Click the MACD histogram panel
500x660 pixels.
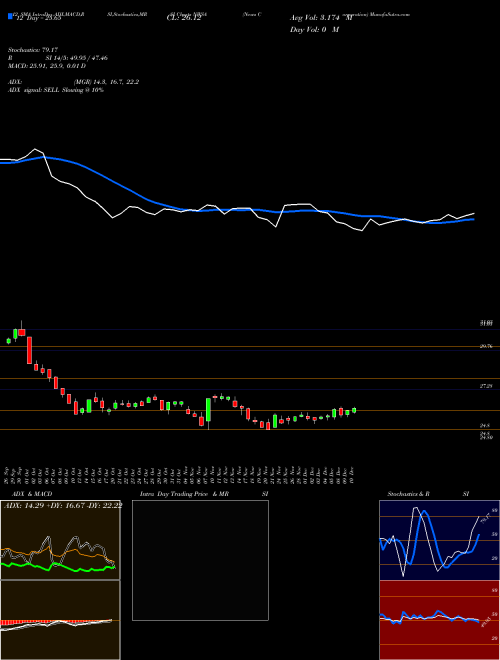pos(60,620)
